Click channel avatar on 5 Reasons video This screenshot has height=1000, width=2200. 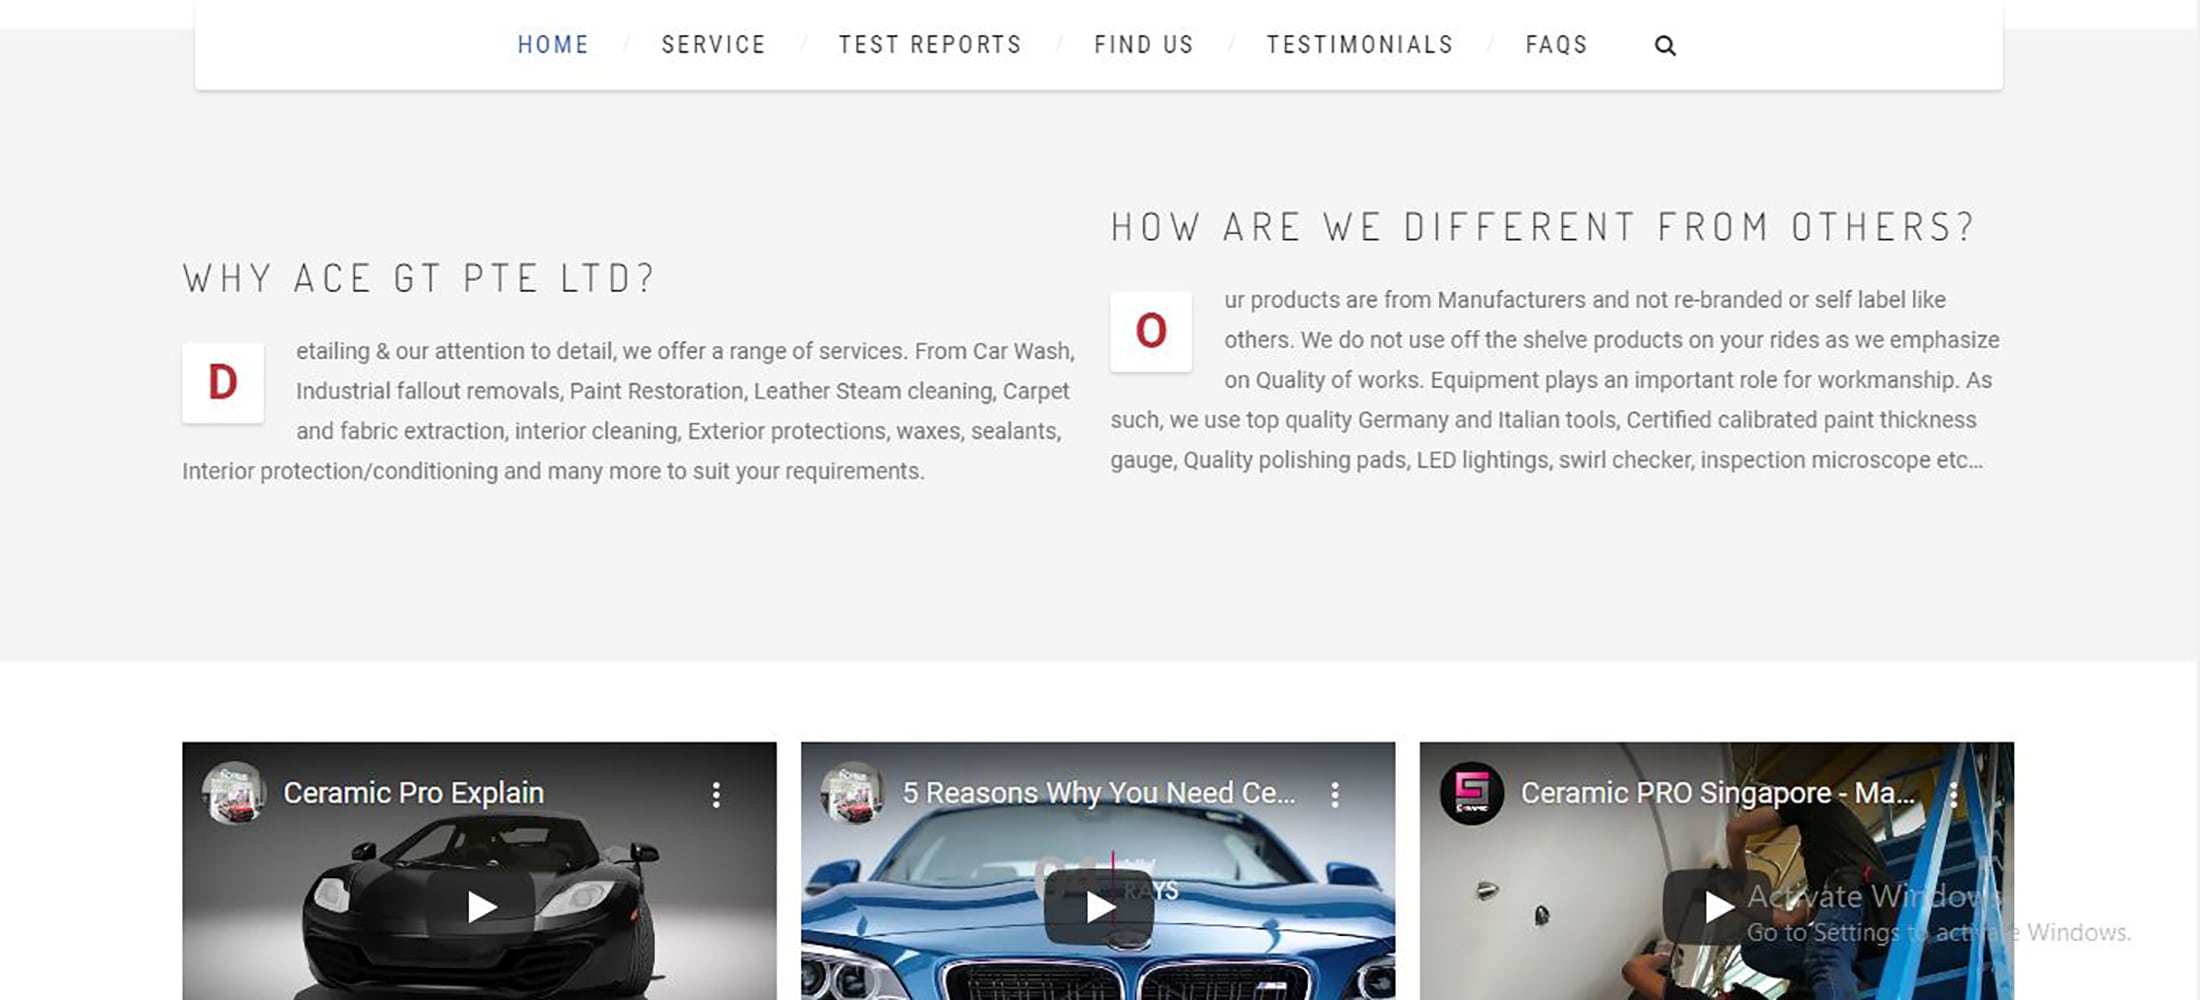coord(852,793)
